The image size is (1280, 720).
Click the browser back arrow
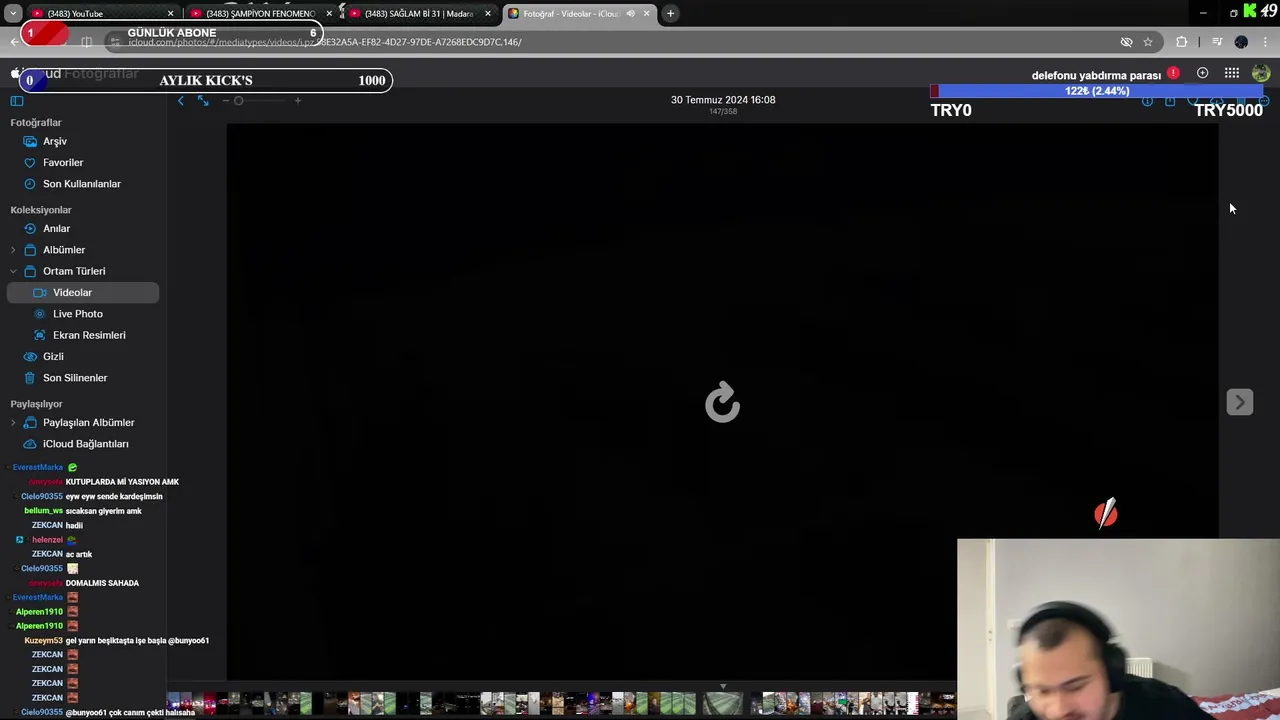14,42
